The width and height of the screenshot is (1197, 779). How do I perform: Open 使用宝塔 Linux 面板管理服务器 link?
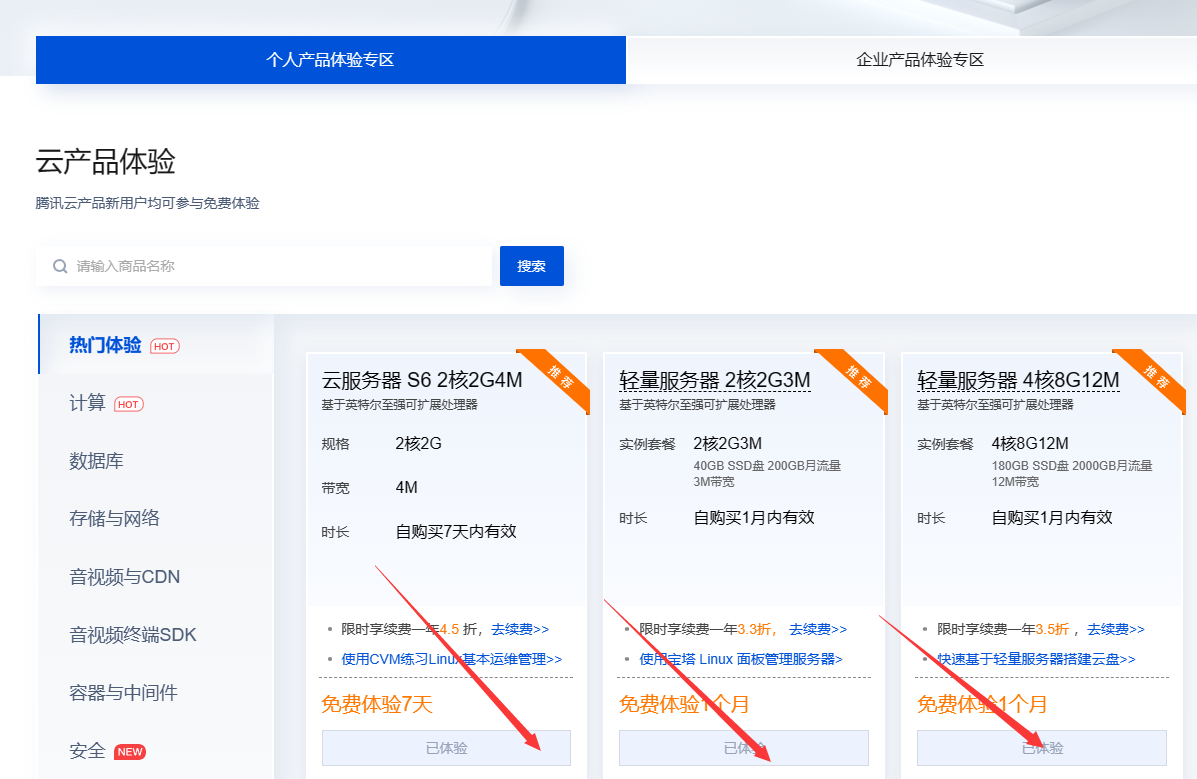(740, 659)
